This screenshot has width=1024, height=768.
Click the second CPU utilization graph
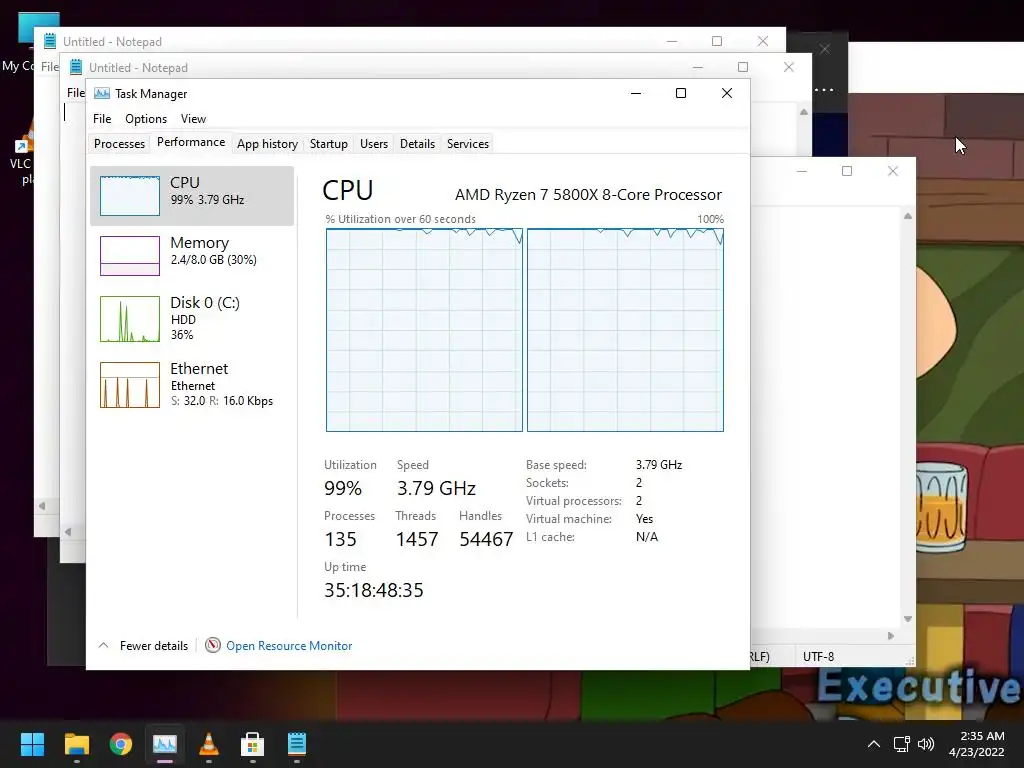(626, 330)
